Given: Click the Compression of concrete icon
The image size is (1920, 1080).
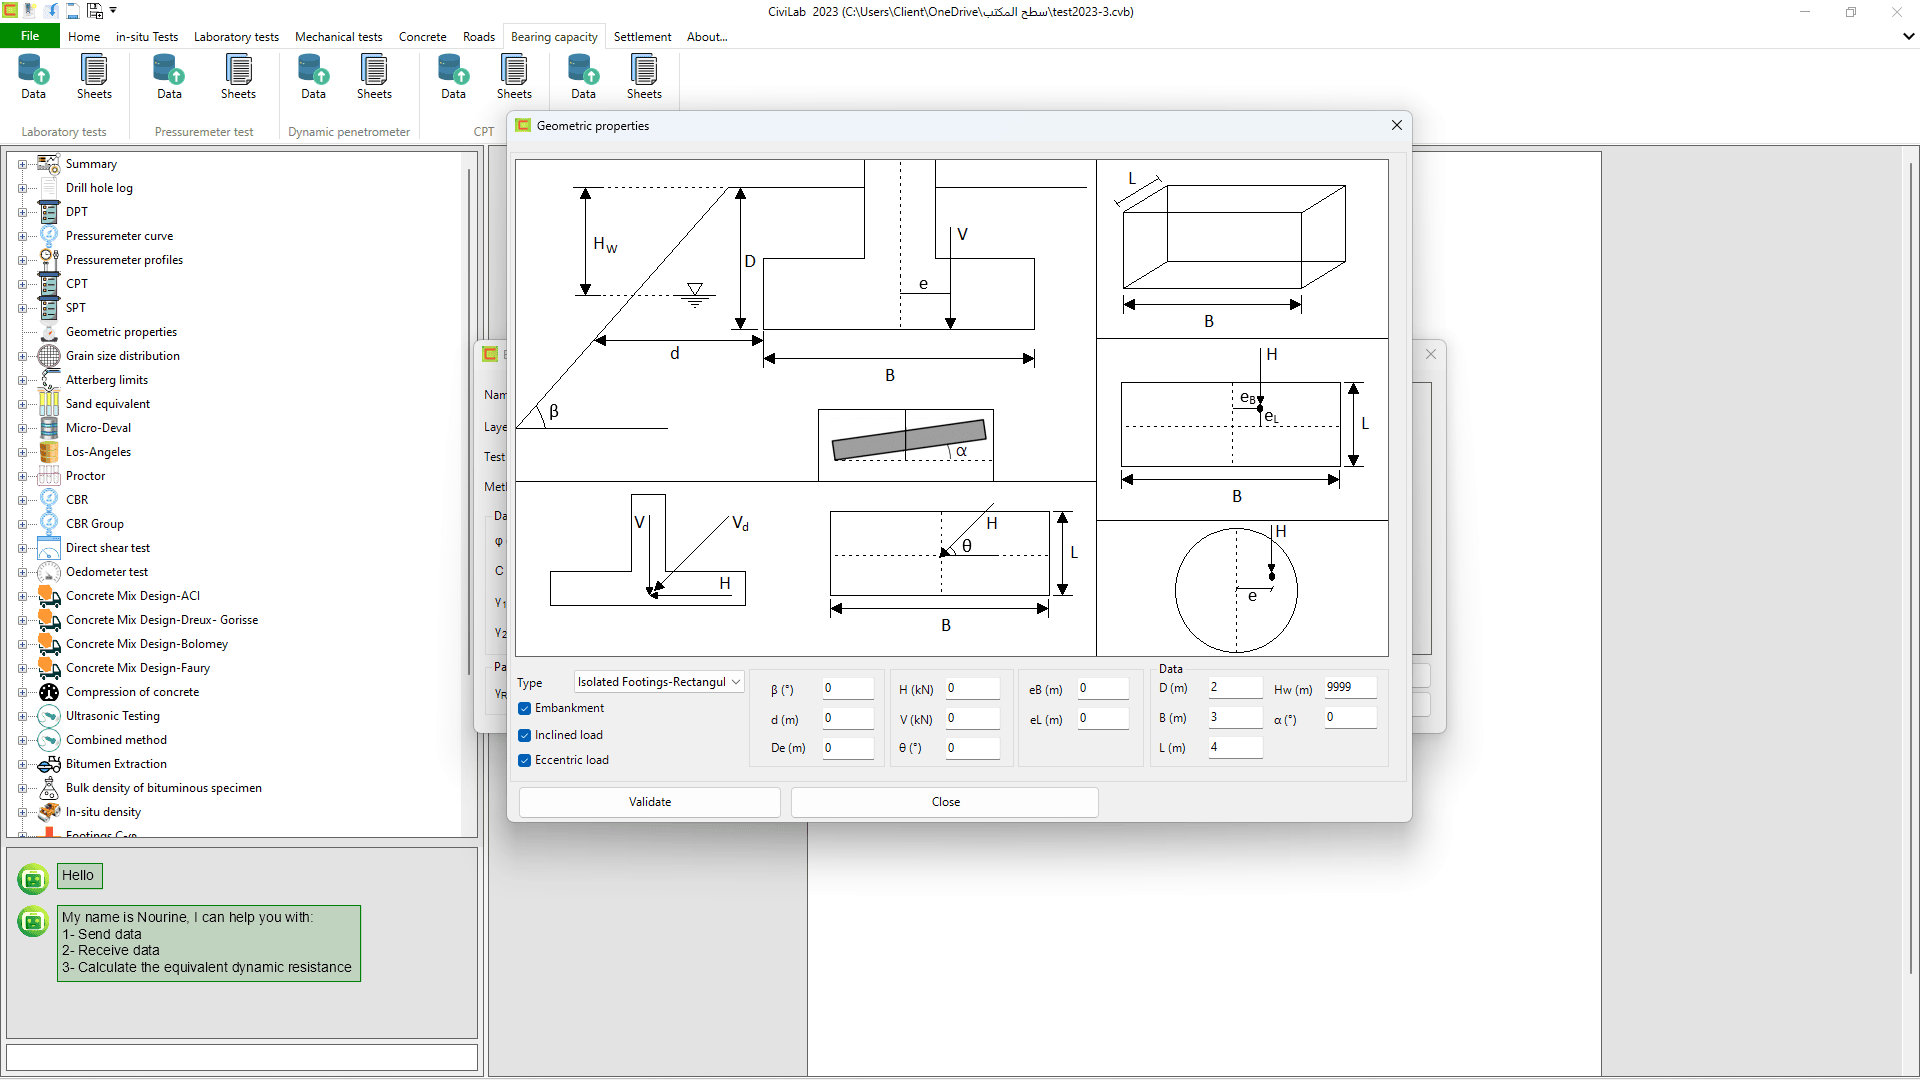Looking at the screenshot, I should (49, 692).
